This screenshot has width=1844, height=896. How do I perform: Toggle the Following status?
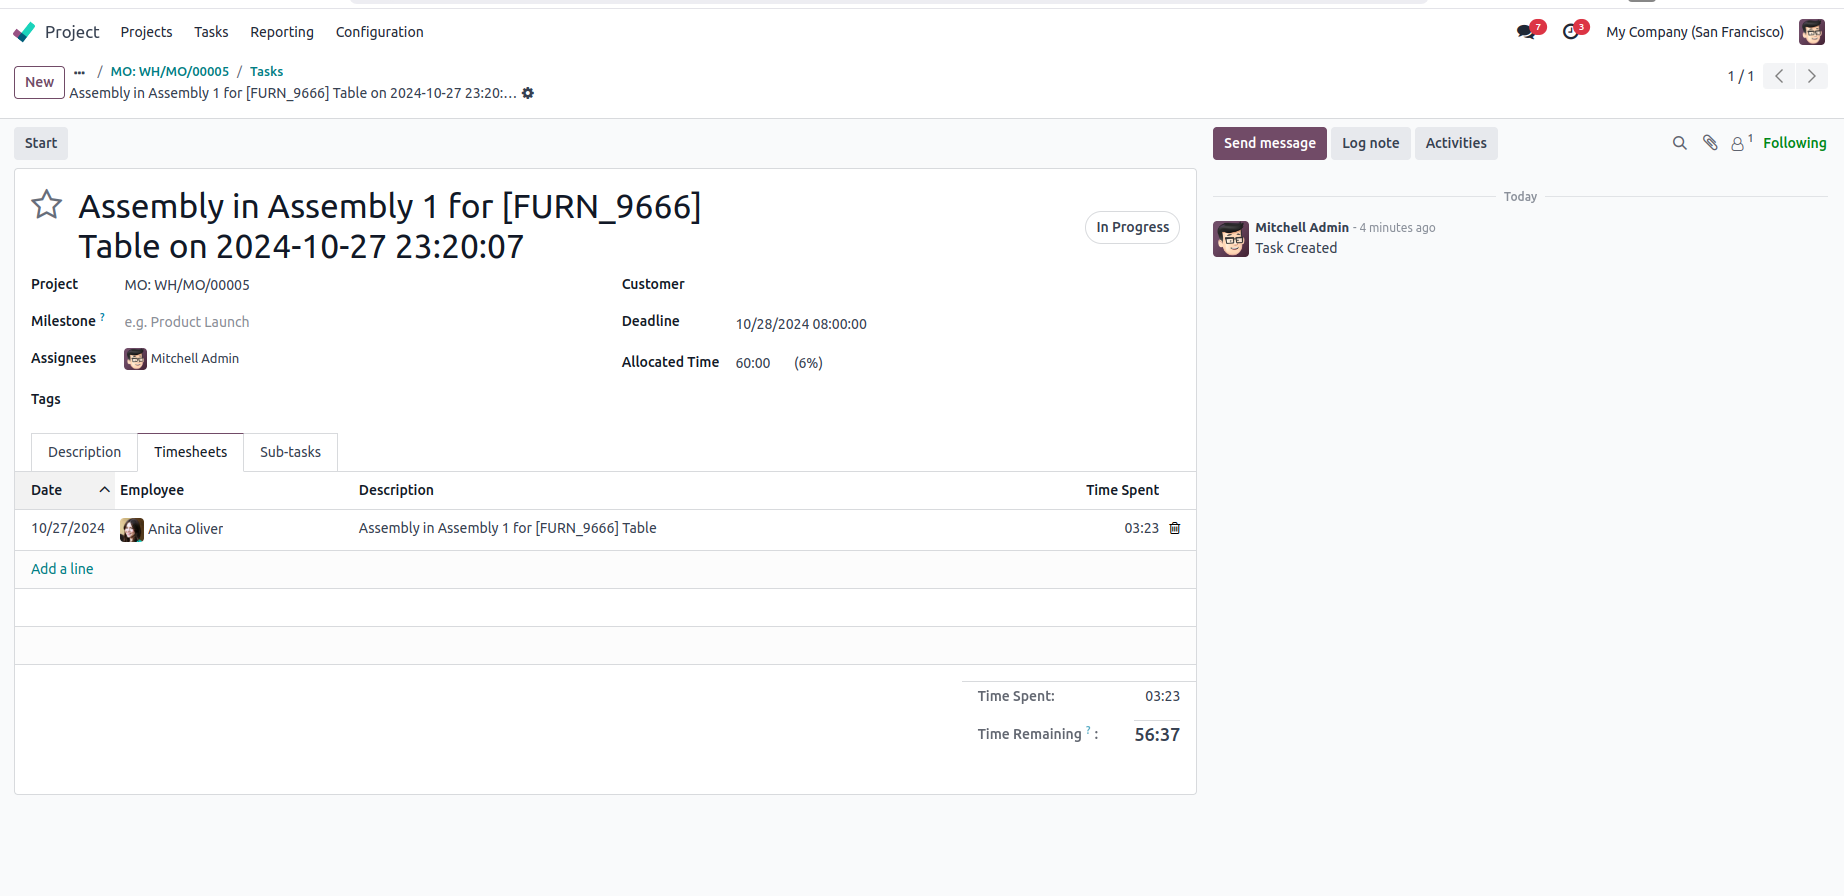point(1794,143)
